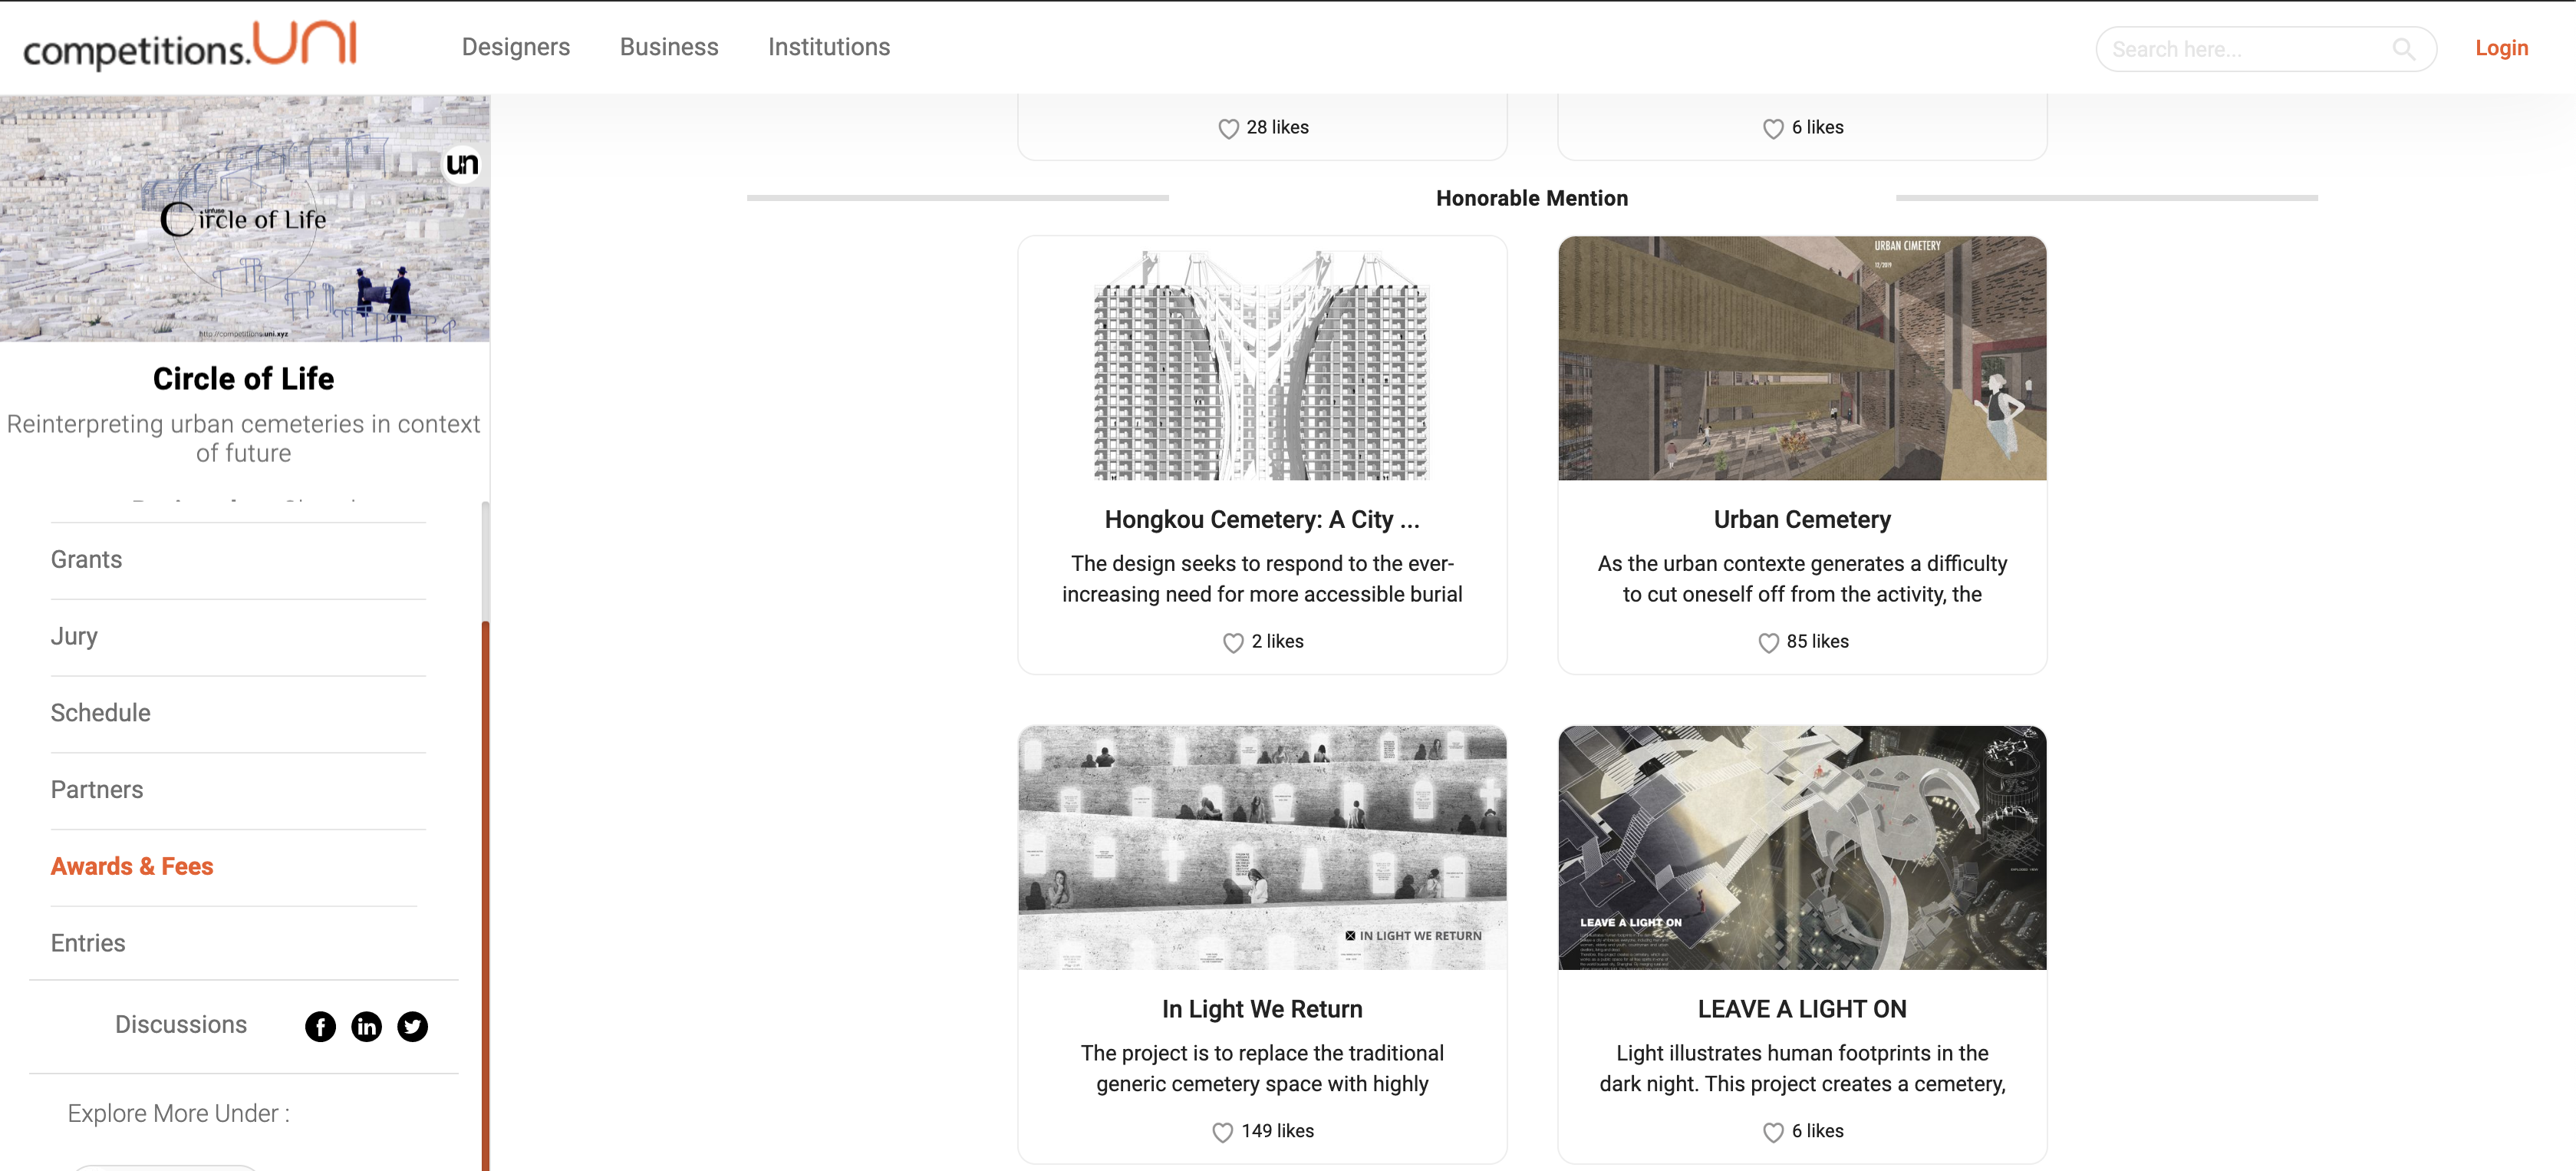Image resolution: width=2576 pixels, height=1171 pixels.
Task: Open the Institutions menu
Action: coord(829,47)
